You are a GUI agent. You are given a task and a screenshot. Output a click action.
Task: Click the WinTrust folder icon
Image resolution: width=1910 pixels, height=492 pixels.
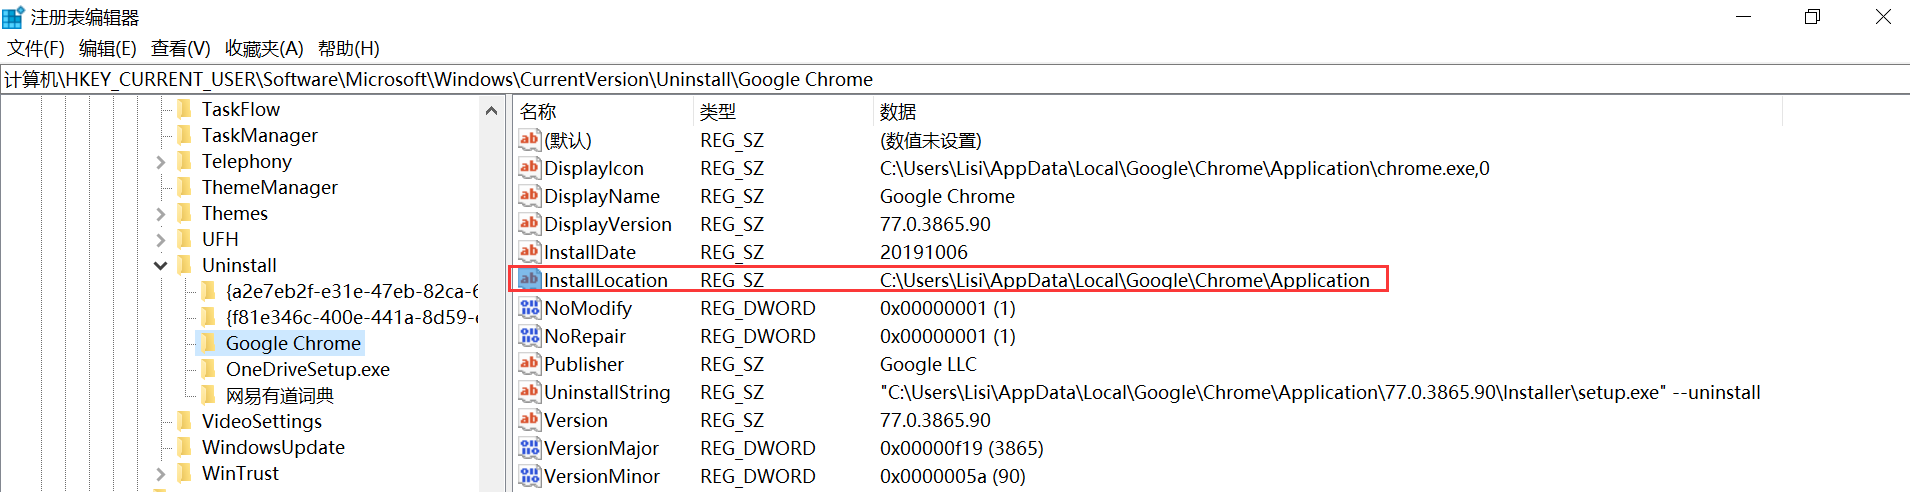[185, 472]
